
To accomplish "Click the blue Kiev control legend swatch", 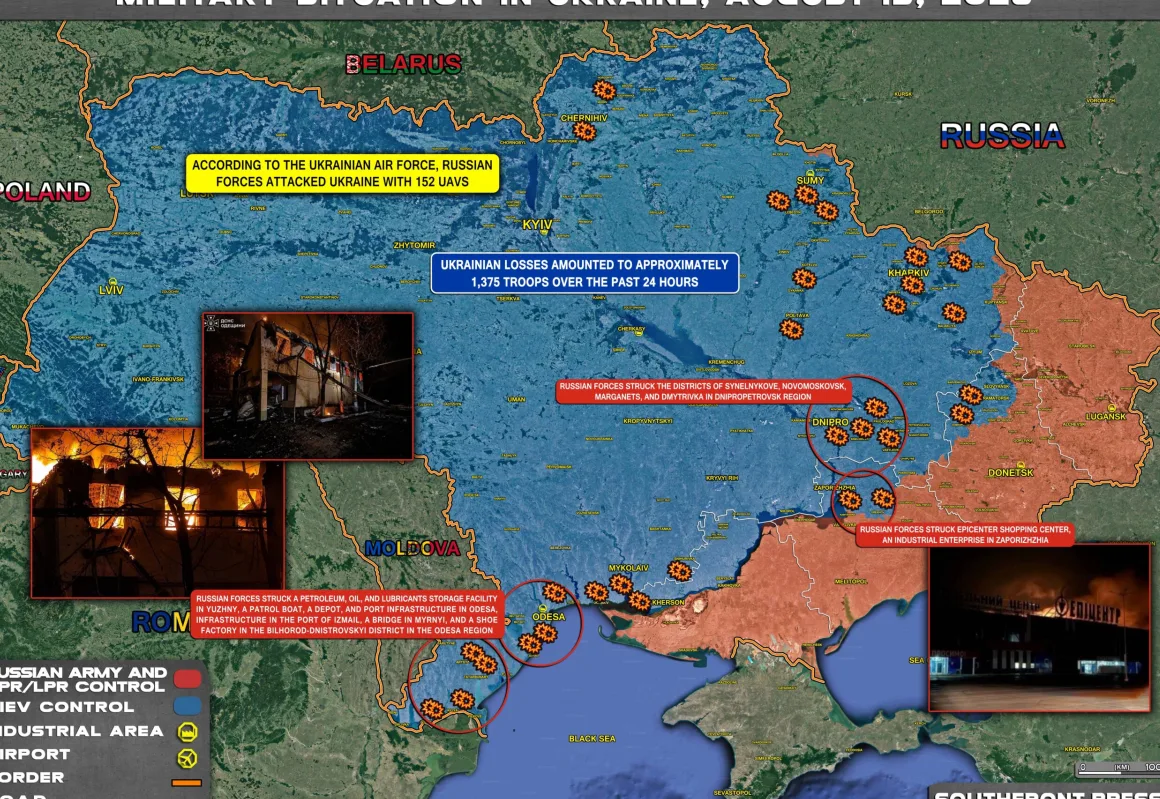I will (188, 706).
